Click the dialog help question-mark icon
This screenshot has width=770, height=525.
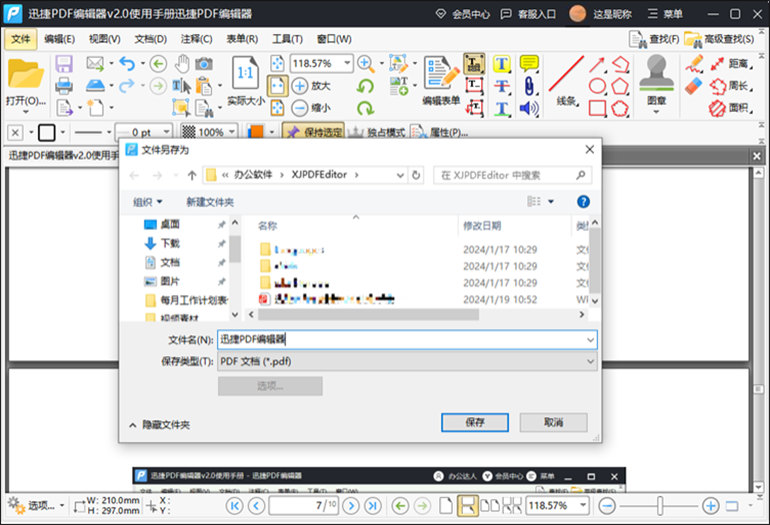[x=583, y=201]
